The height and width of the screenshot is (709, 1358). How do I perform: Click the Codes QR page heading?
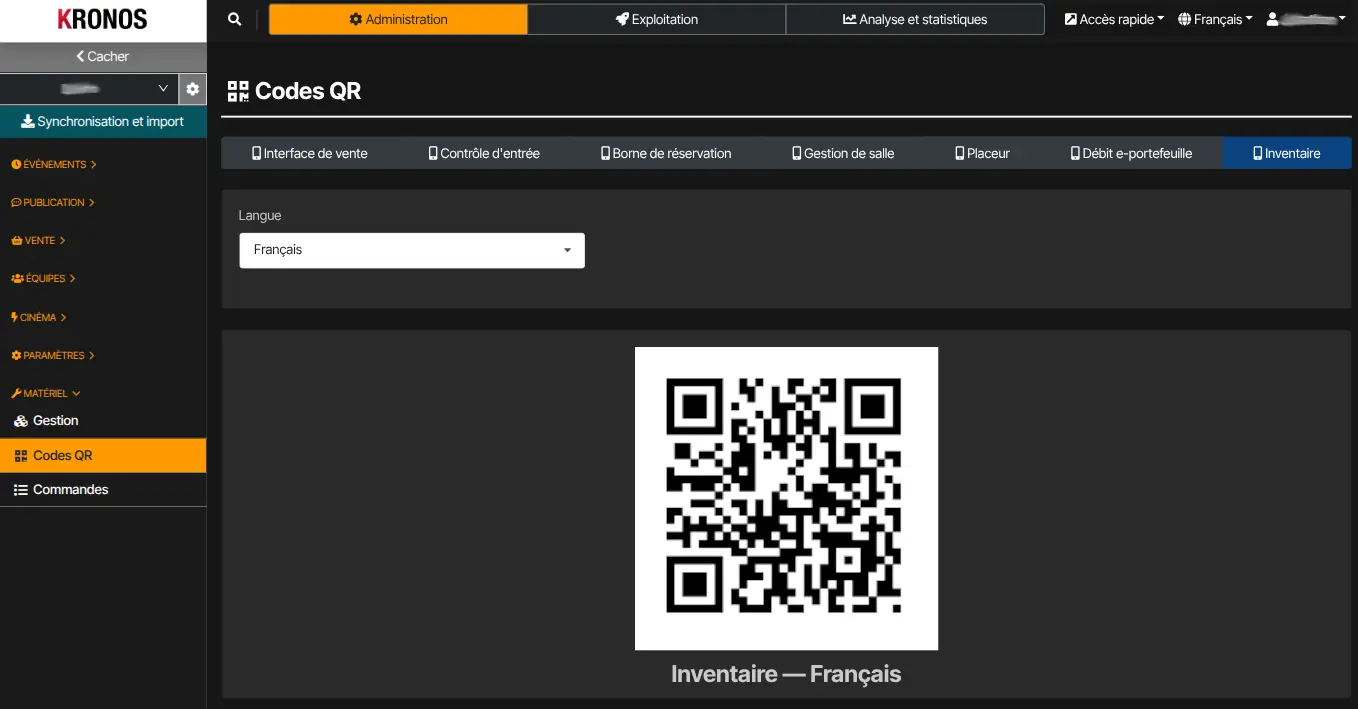click(294, 91)
